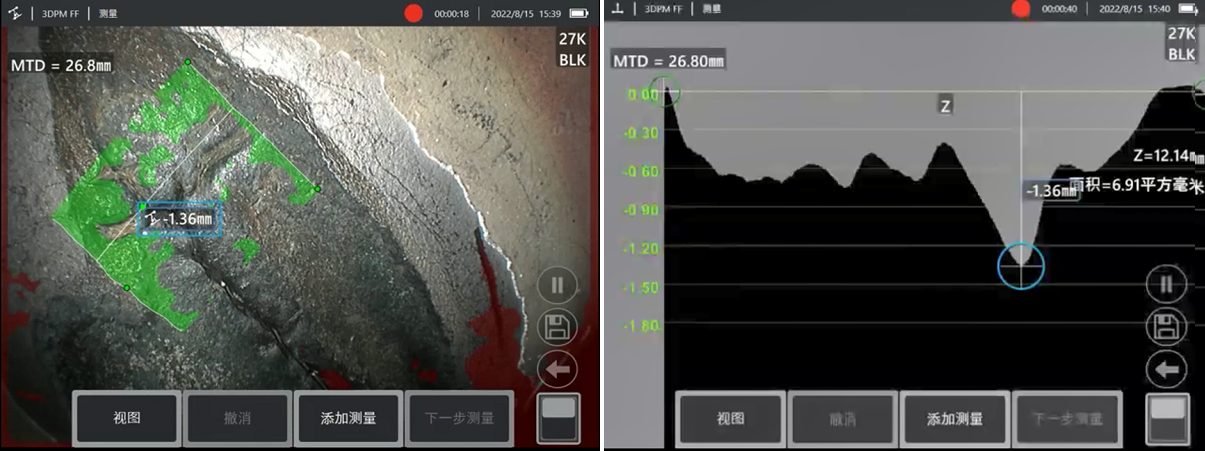Click the red record indicator in the right panel
This screenshot has height=451, width=1205.
1020,9
